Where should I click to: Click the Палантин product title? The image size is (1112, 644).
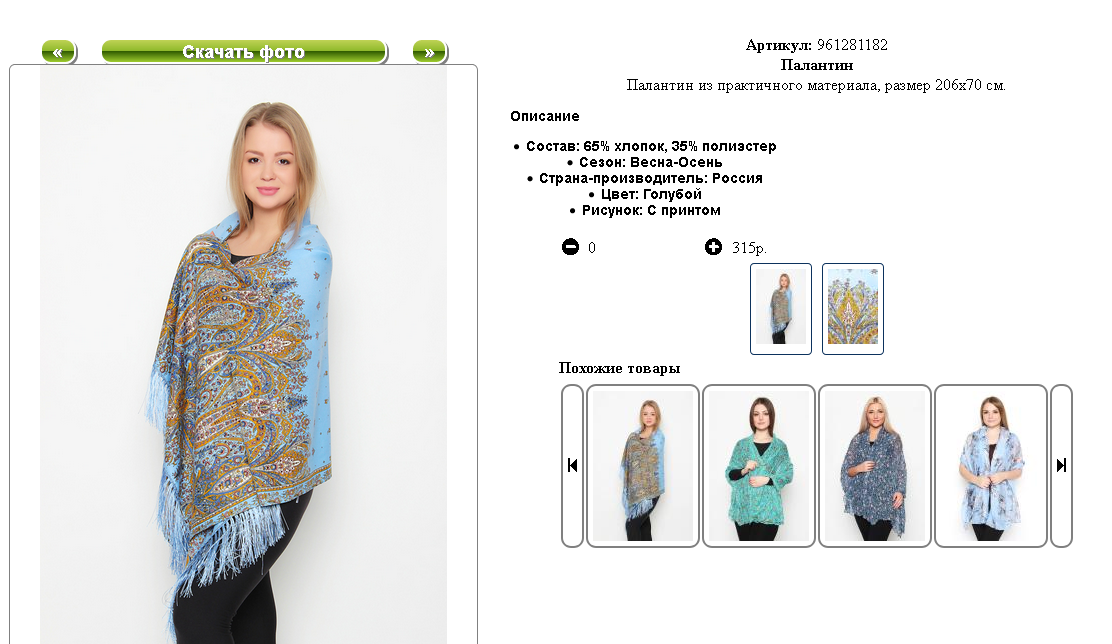pos(817,65)
